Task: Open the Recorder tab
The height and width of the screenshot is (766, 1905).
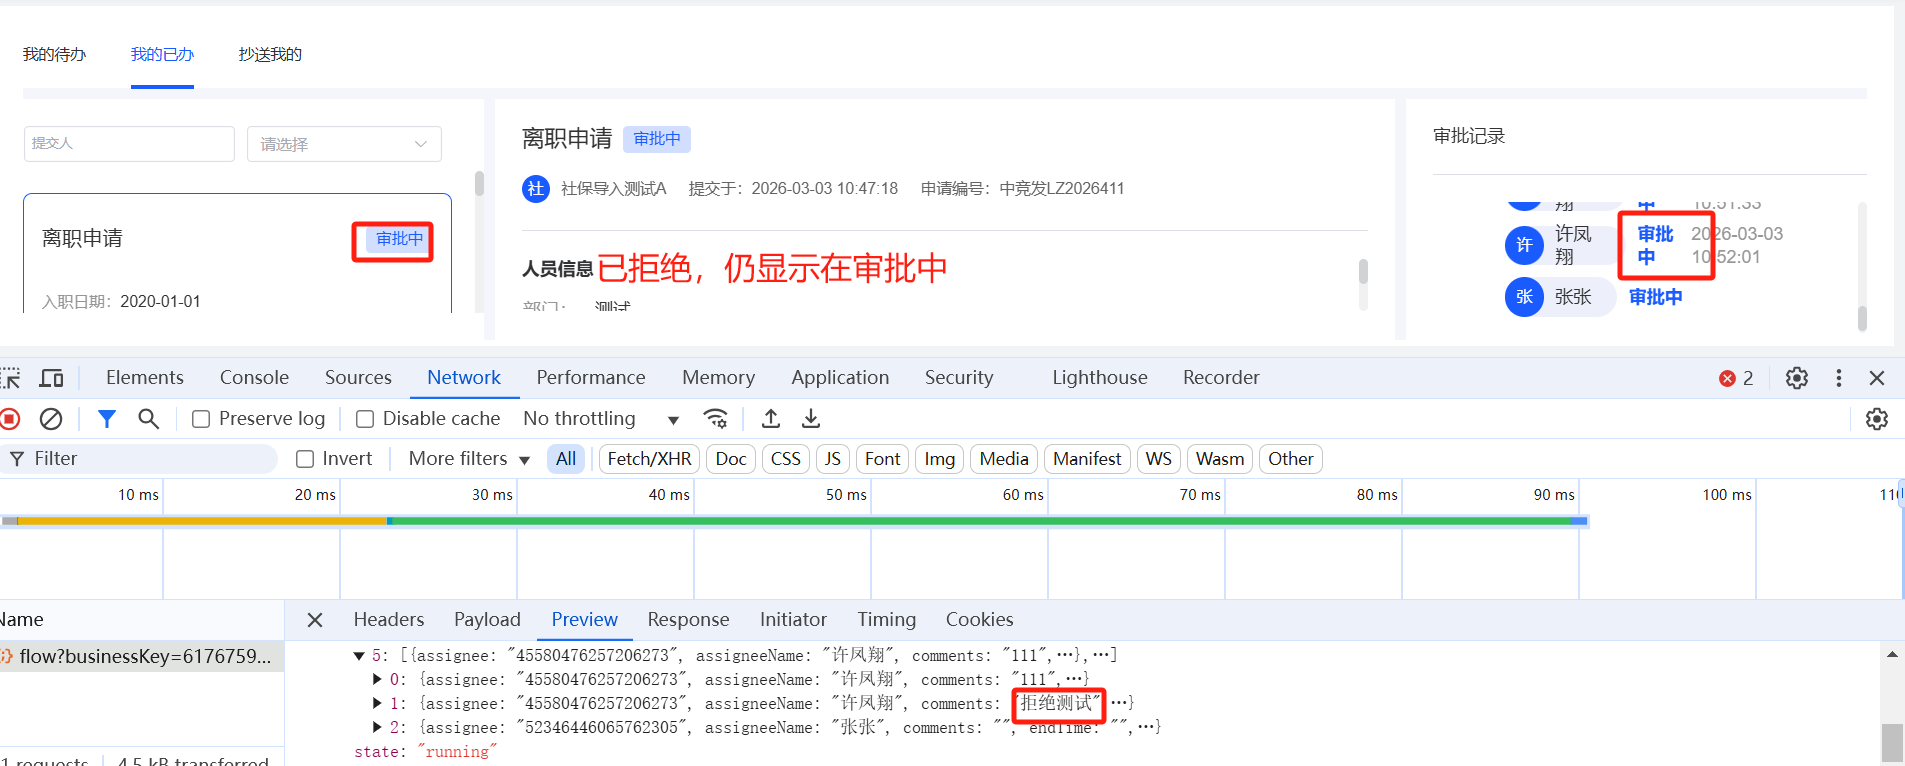Action: coord(1221,378)
